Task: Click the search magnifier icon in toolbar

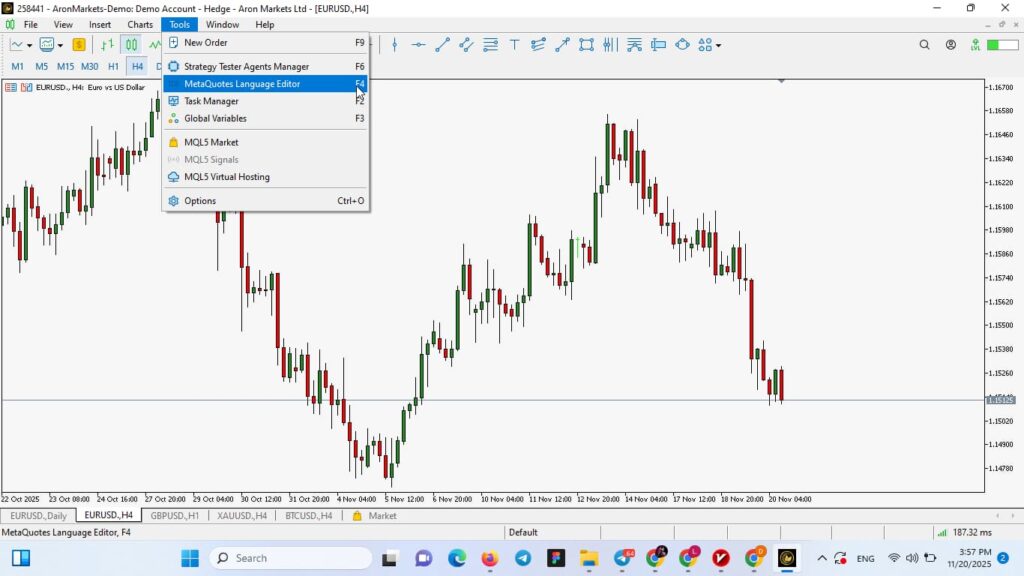Action: coord(924,45)
